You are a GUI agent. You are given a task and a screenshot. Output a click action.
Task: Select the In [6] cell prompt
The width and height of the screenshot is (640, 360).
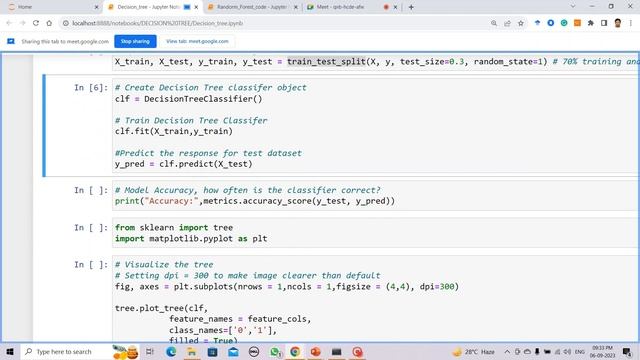pos(91,88)
